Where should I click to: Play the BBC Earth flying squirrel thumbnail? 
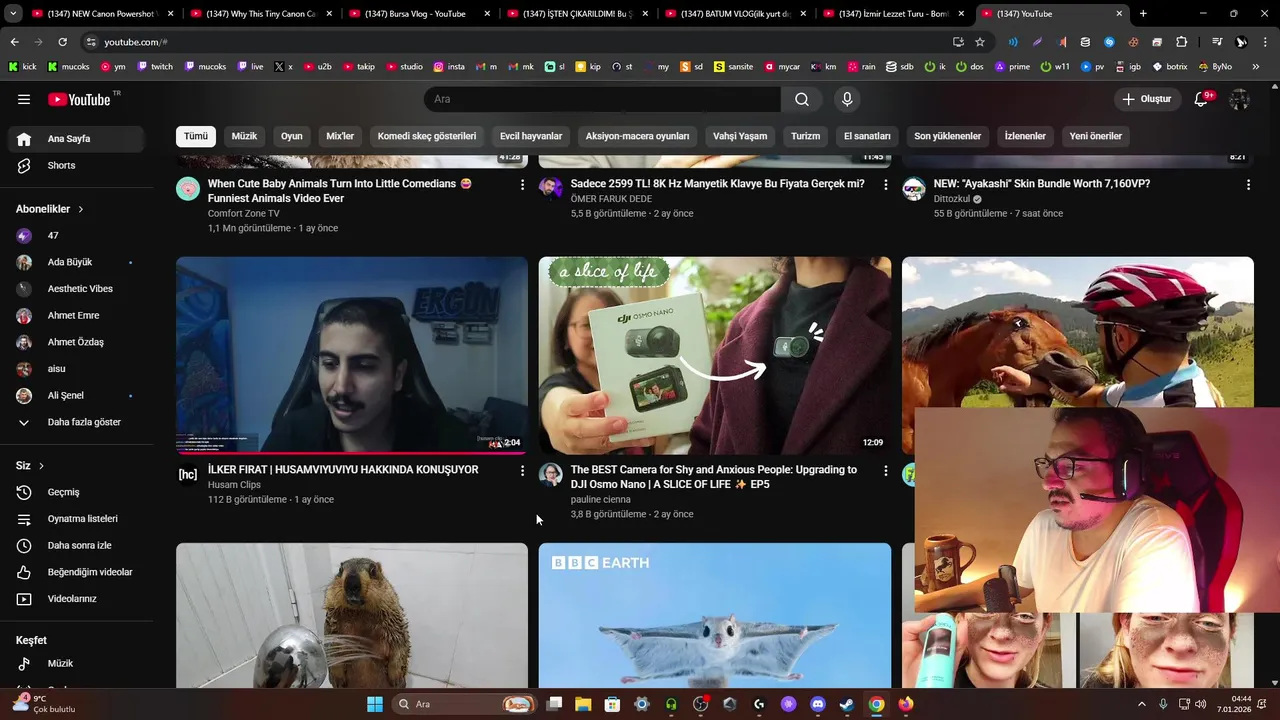click(x=715, y=615)
